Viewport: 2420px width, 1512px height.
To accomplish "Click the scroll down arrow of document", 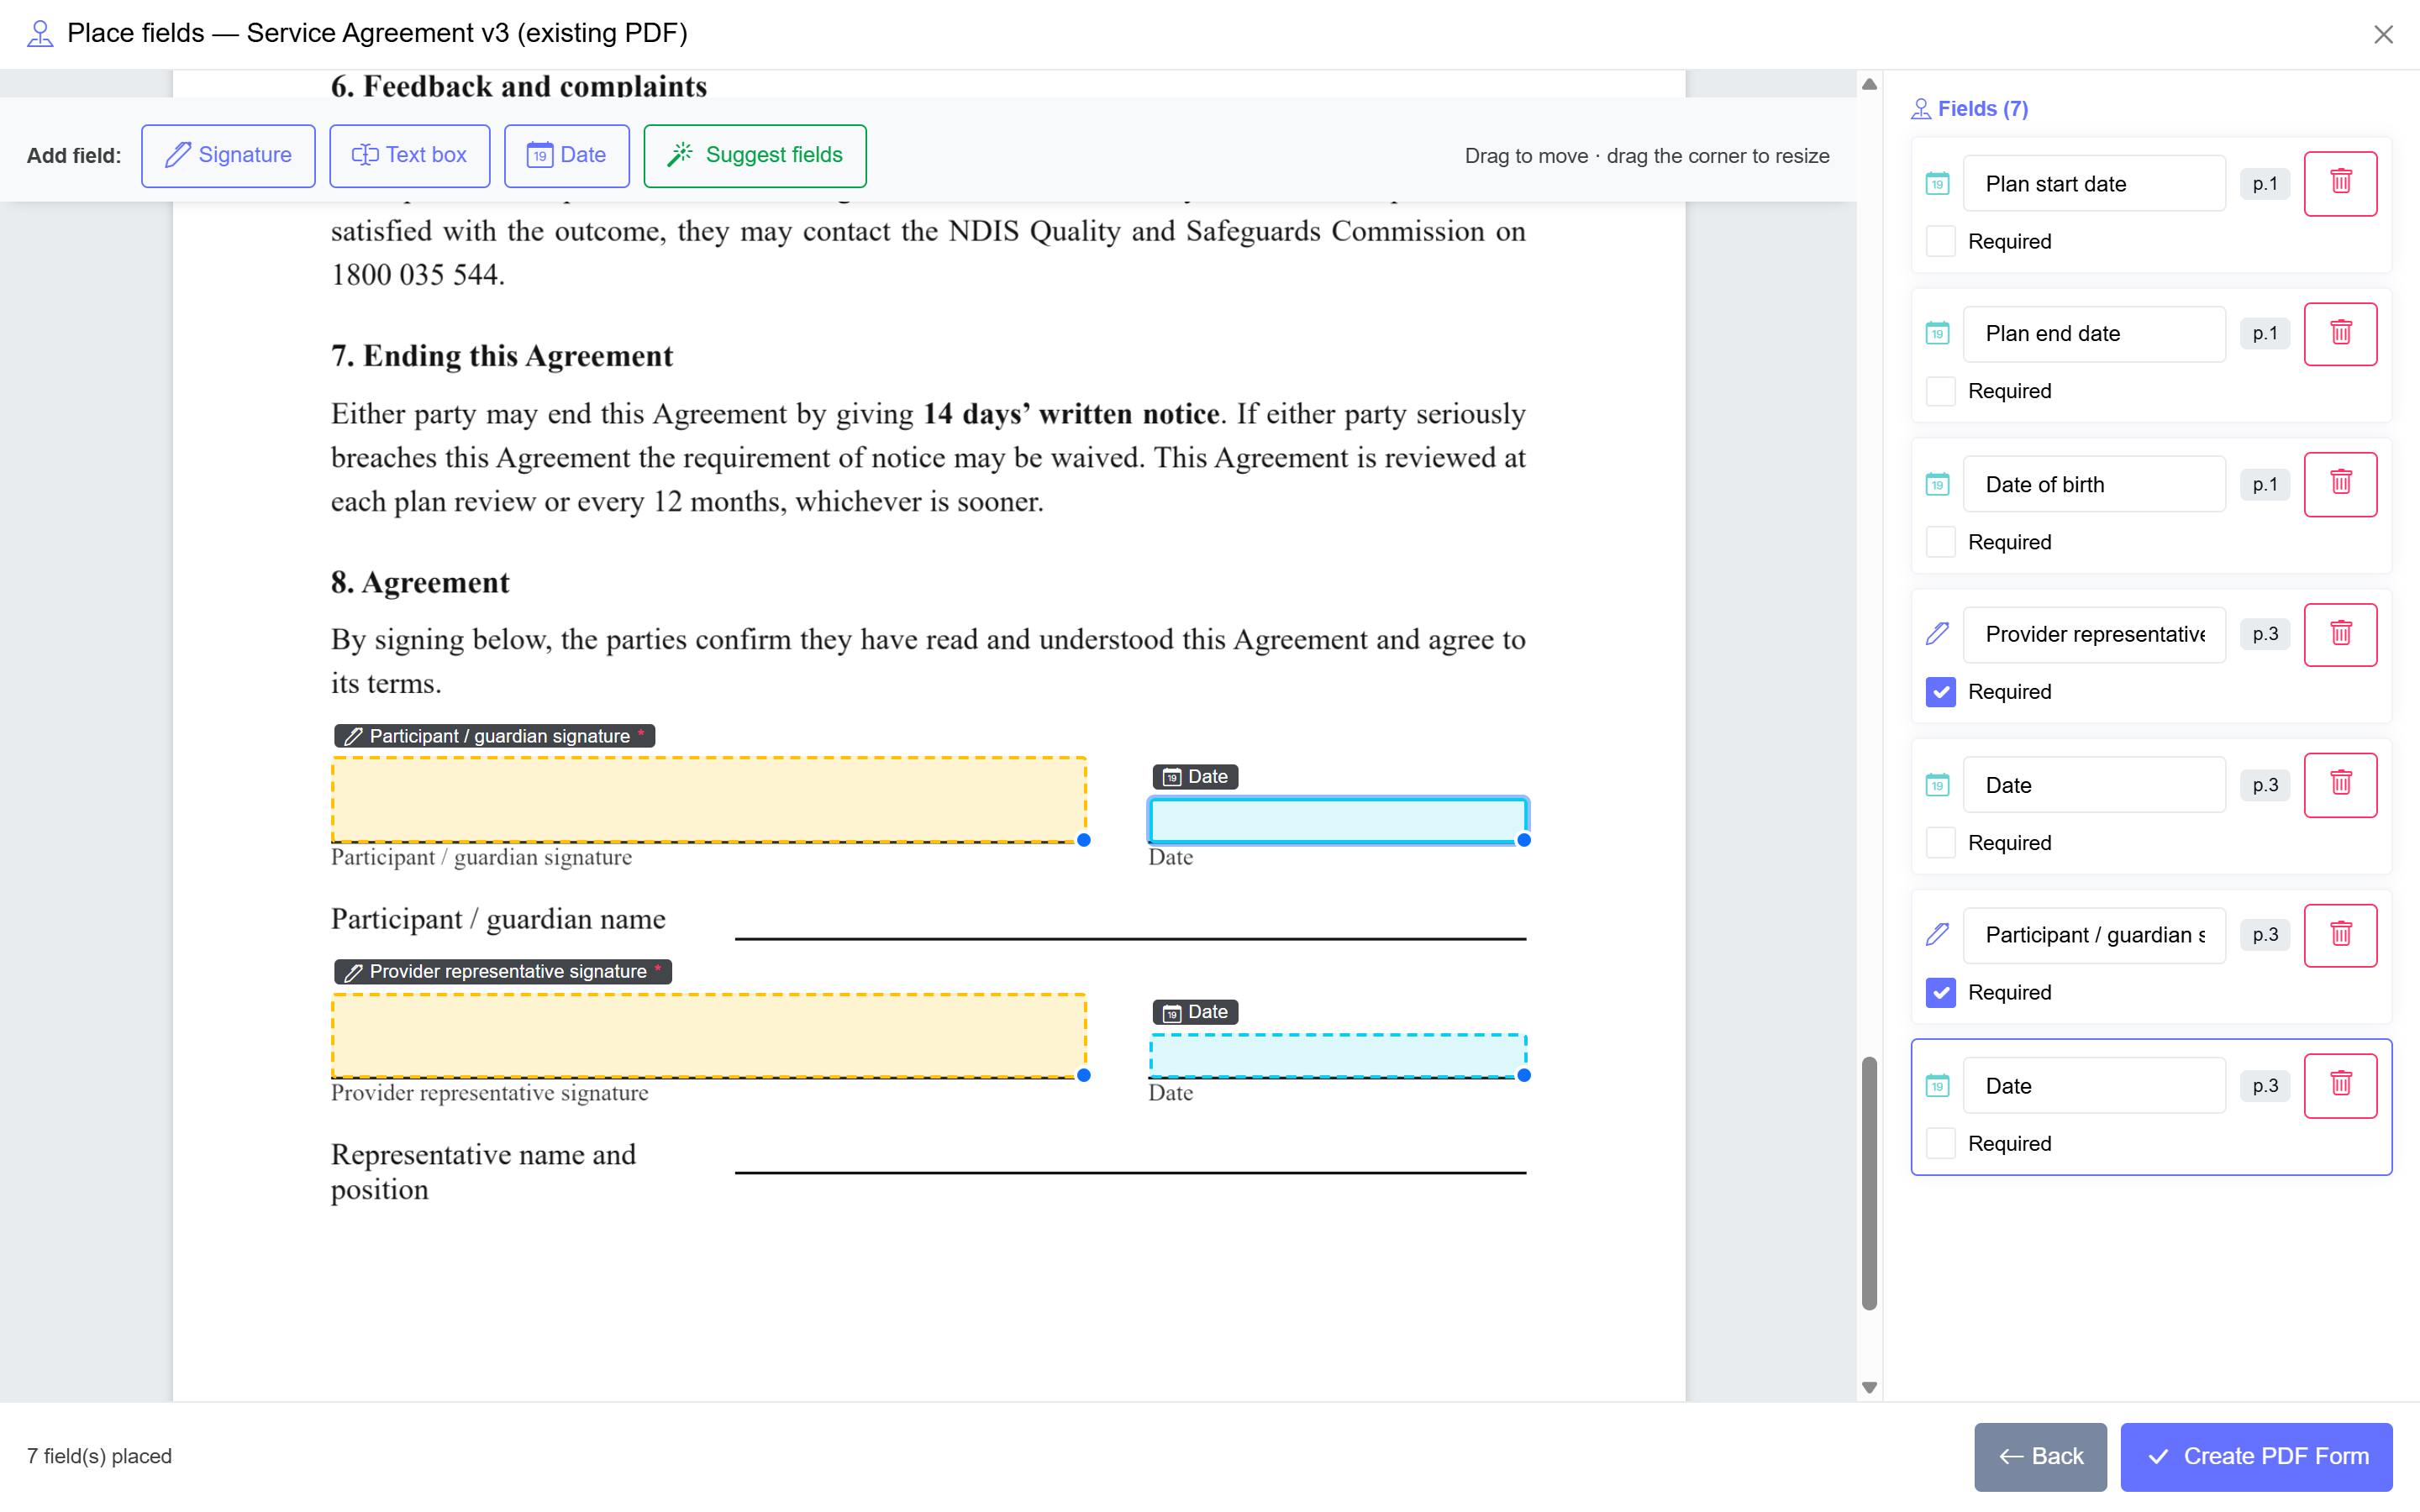I will tap(1869, 1387).
